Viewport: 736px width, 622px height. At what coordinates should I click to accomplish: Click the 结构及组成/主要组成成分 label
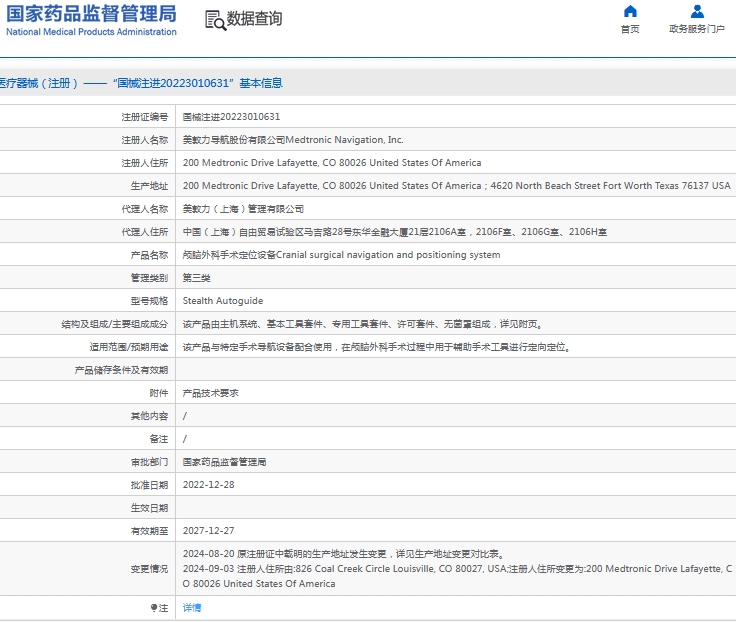click(x=115, y=324)
